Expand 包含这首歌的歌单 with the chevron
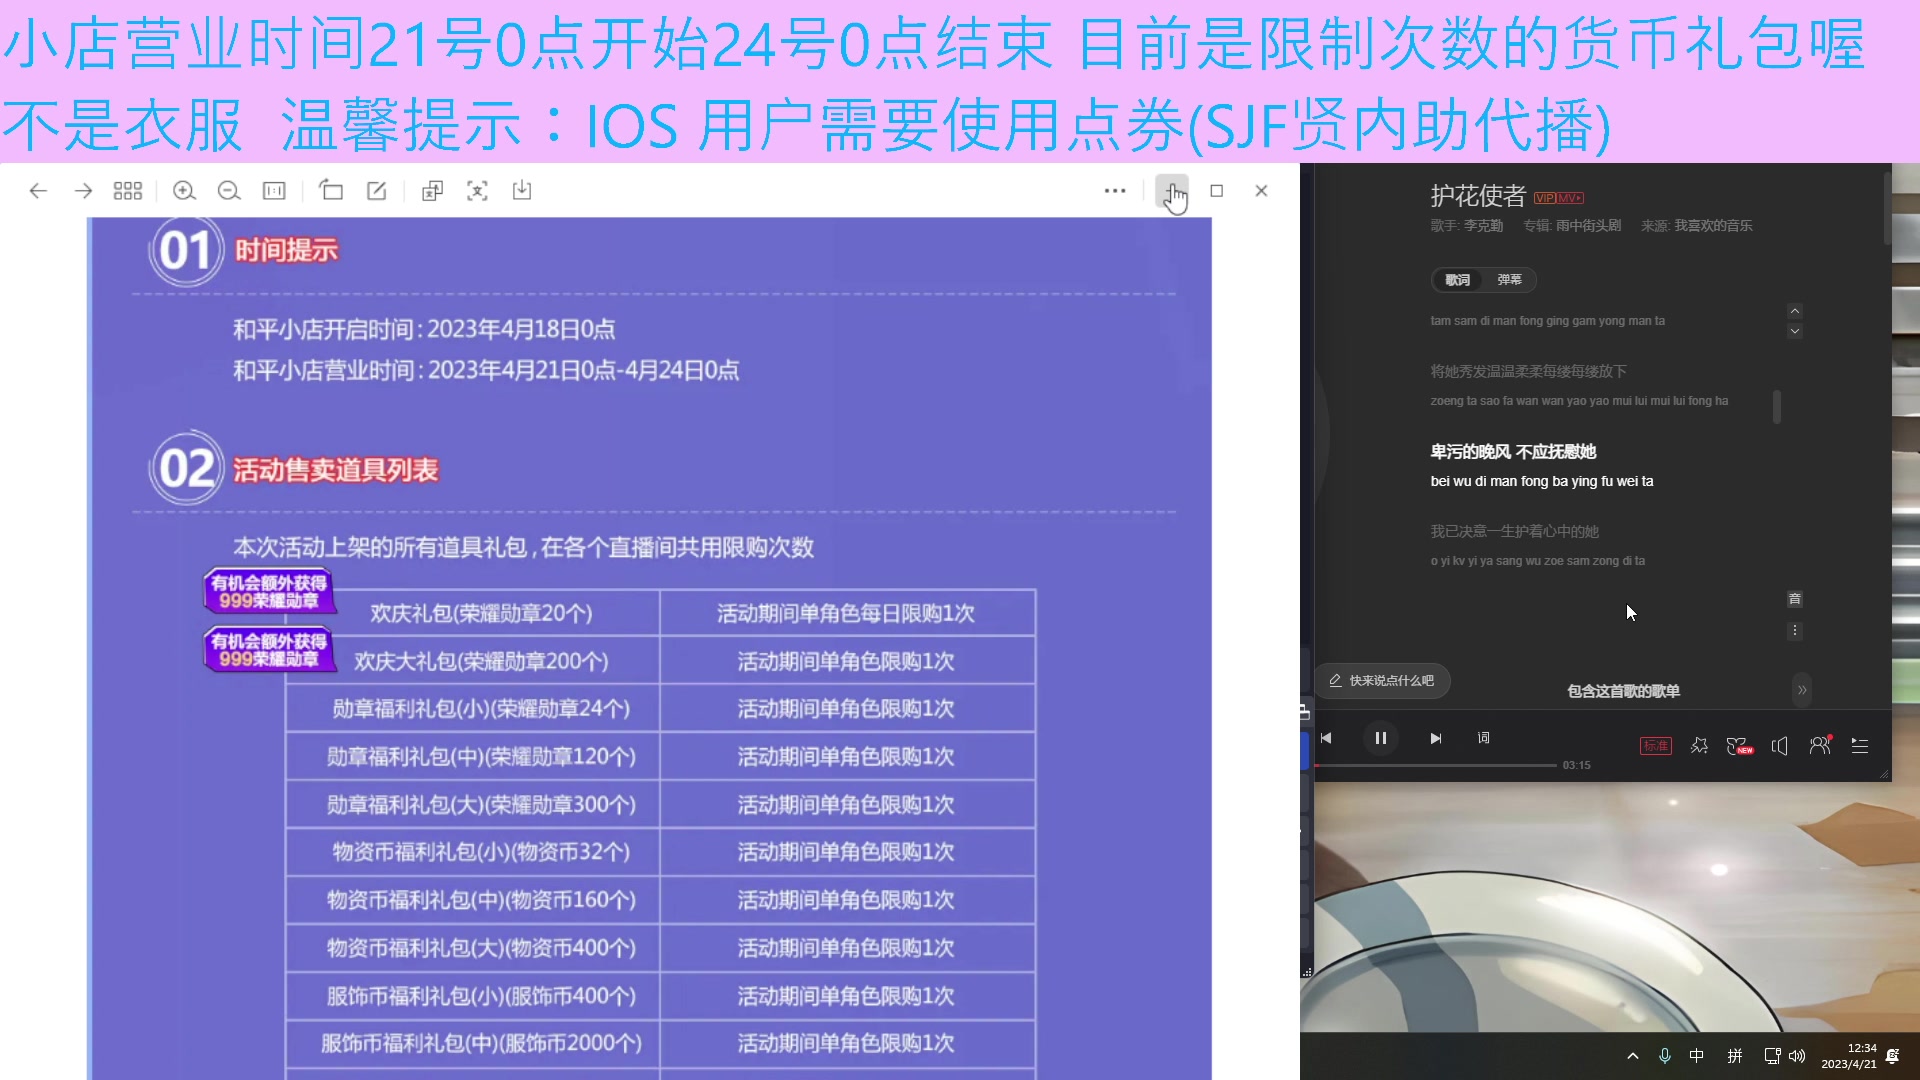Image resolution: width=1920 pixels, height=1080 pixels. pyautogui.click(x=1803, y=690)
